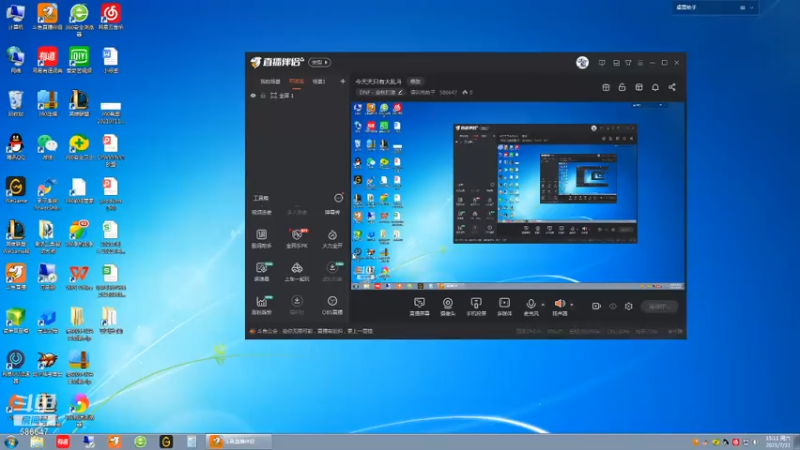
Task: Add a multimedia source from bottom toolbar
Action: (x=504, y=306)
